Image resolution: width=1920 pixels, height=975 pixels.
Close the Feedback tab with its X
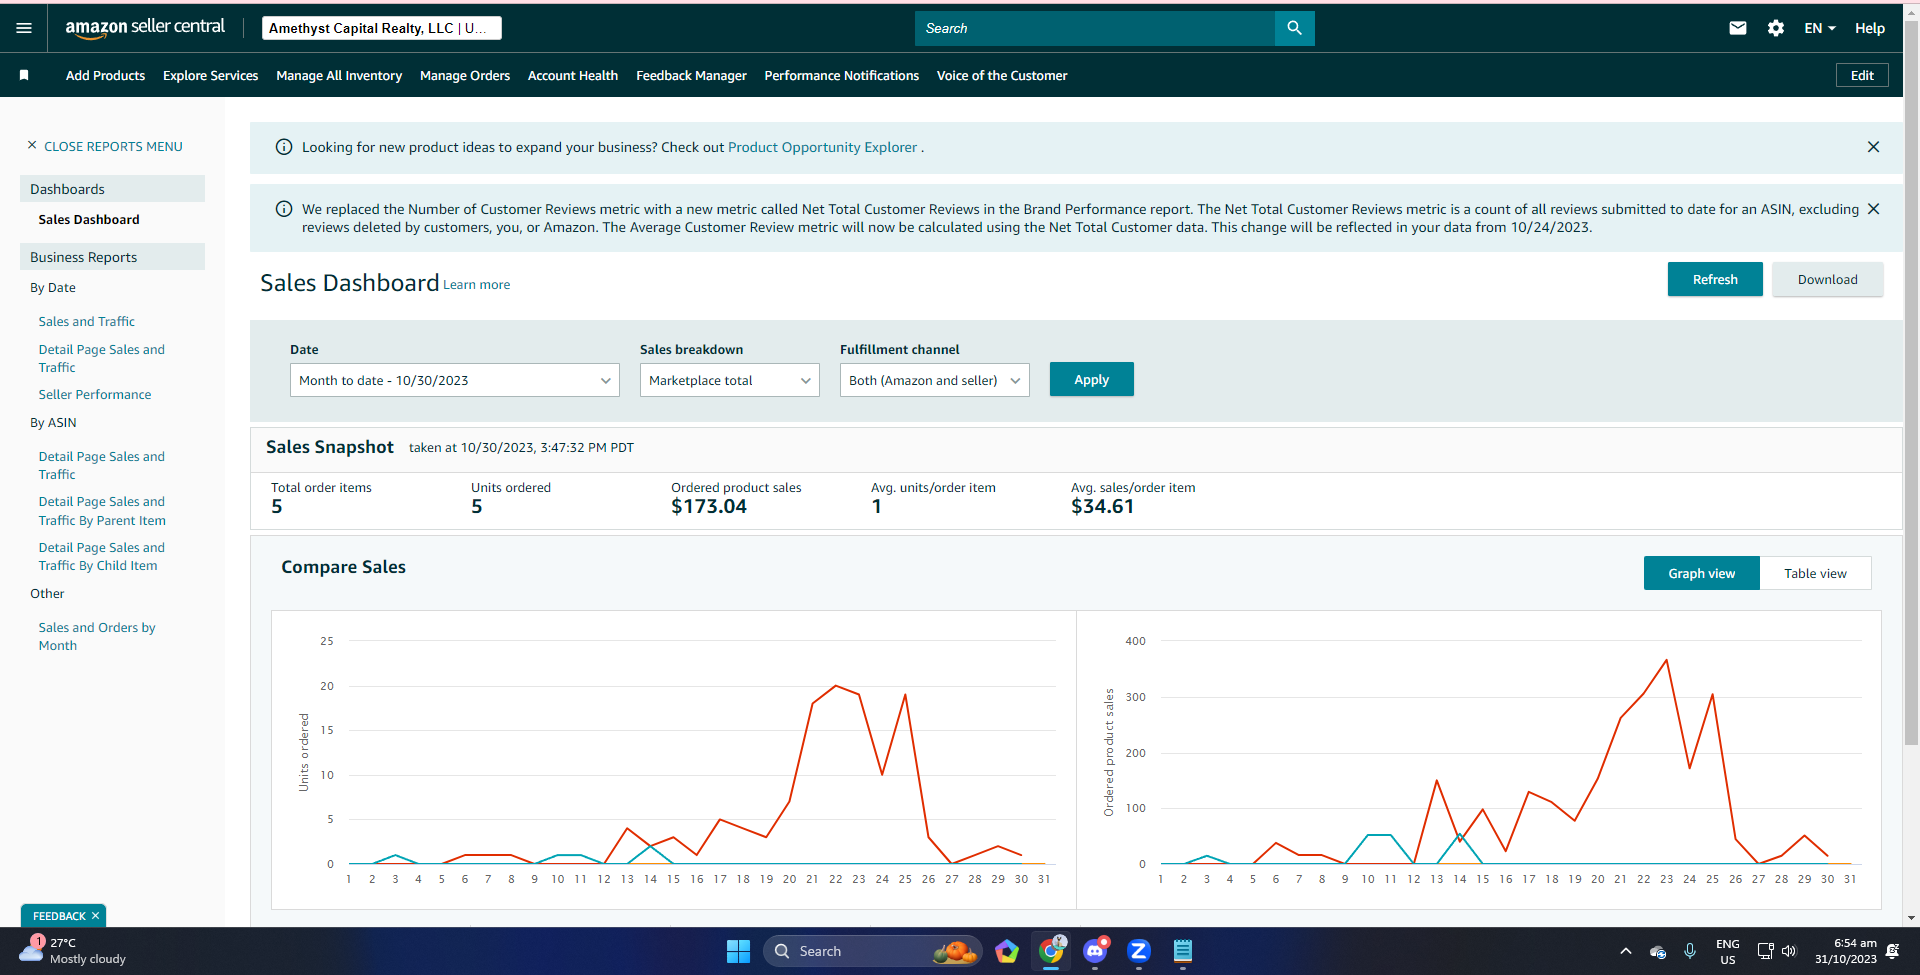96,916
